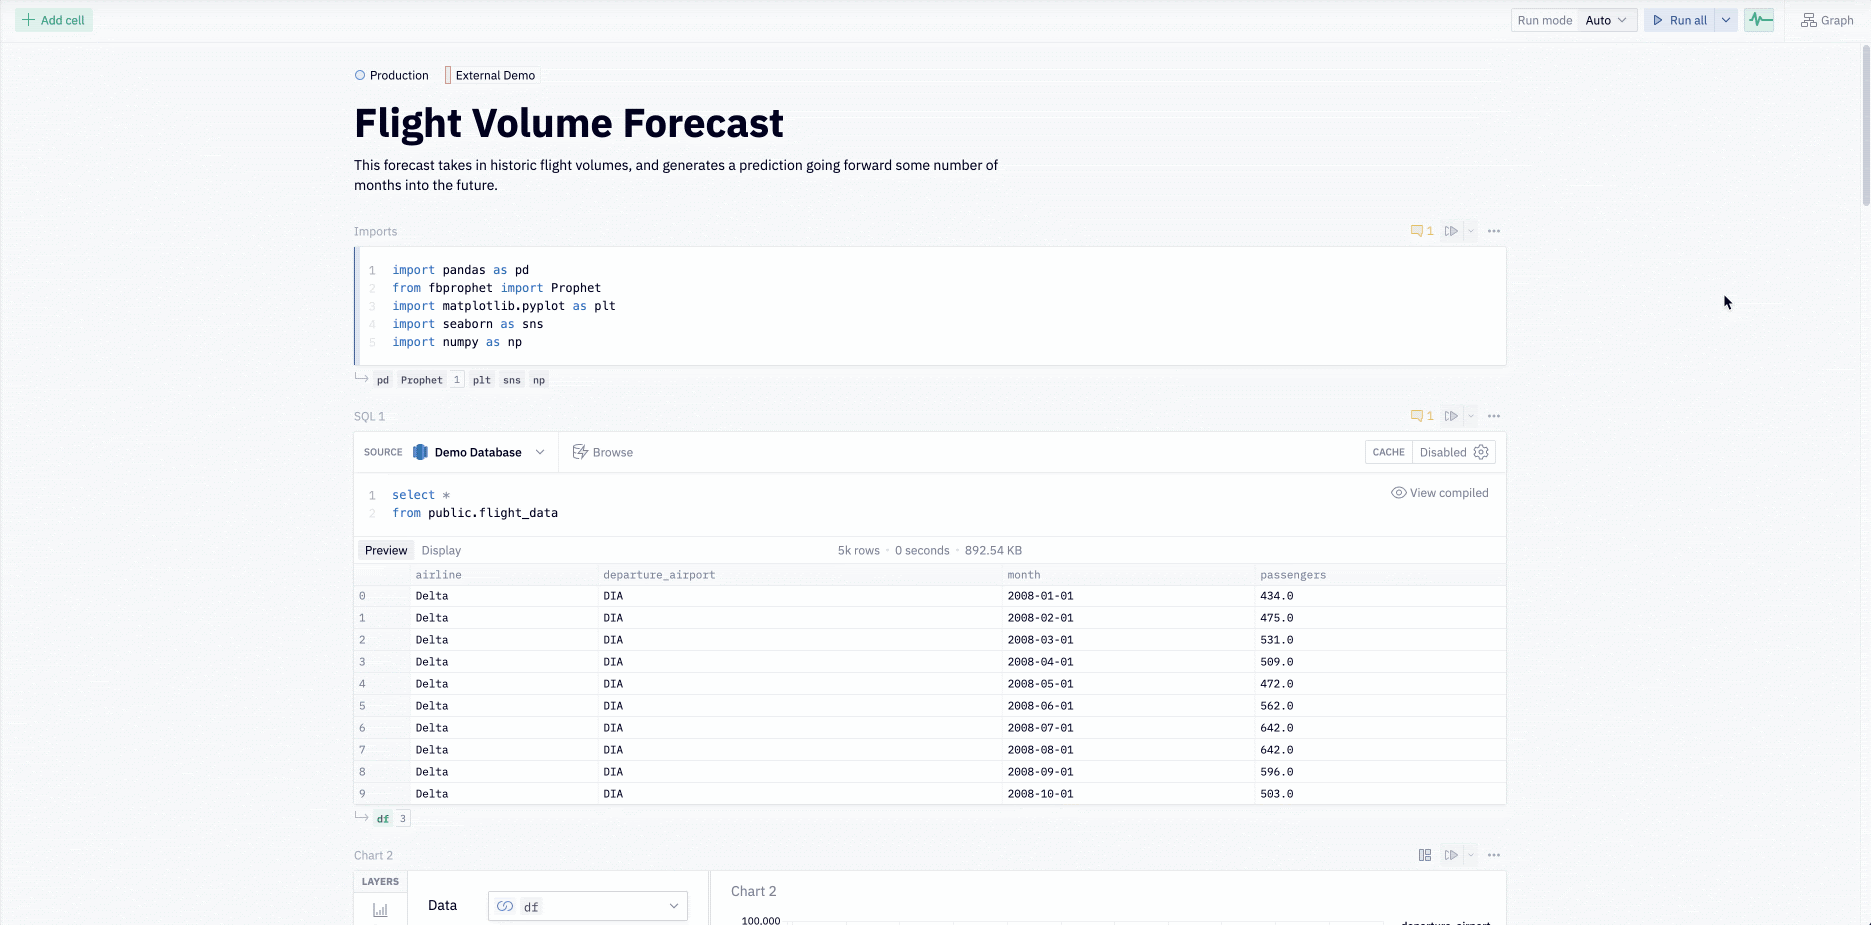The image size is (1871, 925).
Task: Open more options for Imports cell
Action: pos(1494,231)
